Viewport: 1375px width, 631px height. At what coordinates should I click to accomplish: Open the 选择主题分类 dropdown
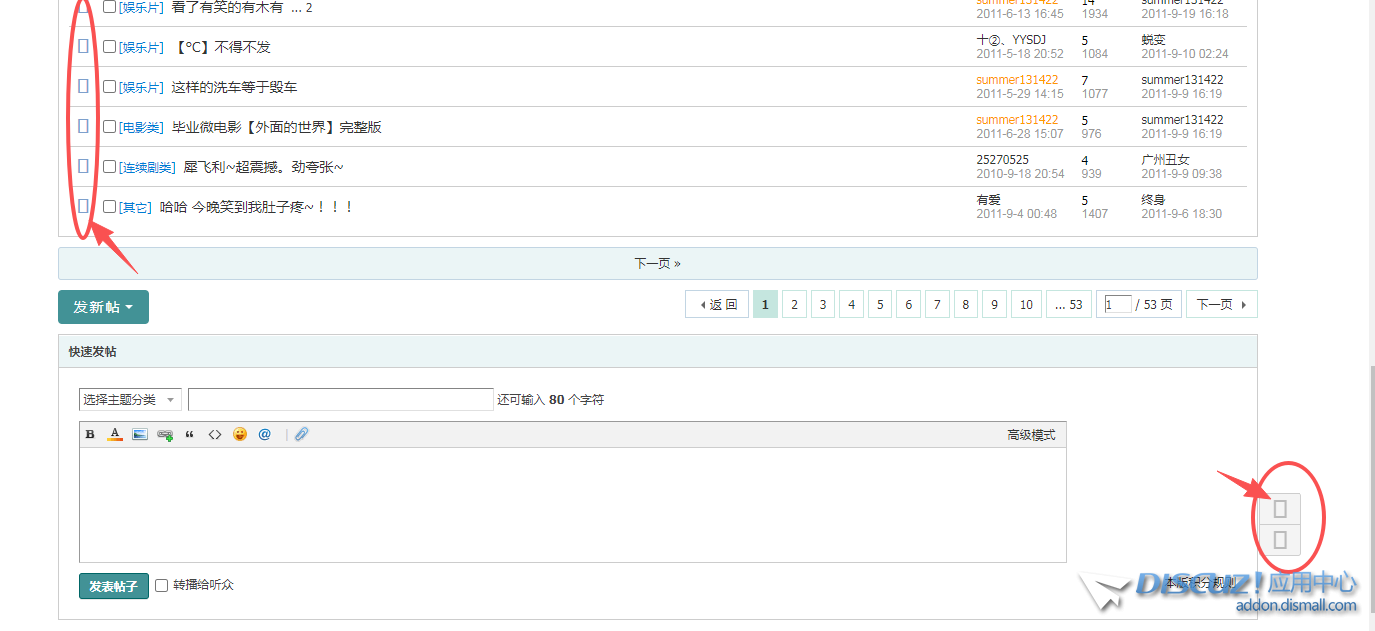click(x=130, y=400)
